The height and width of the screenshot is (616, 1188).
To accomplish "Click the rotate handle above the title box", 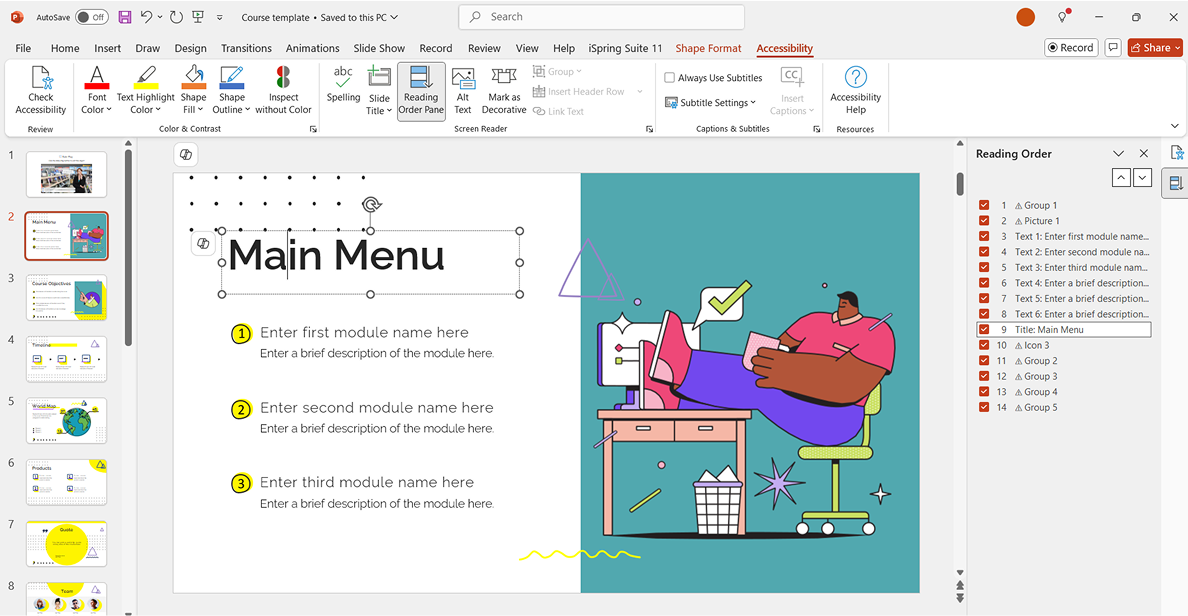I will 370,205.
